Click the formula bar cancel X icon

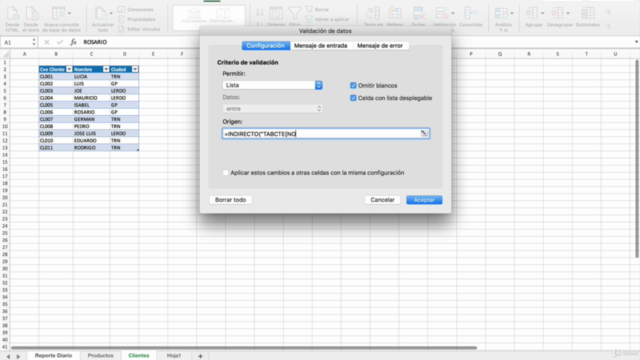(47, 42)
